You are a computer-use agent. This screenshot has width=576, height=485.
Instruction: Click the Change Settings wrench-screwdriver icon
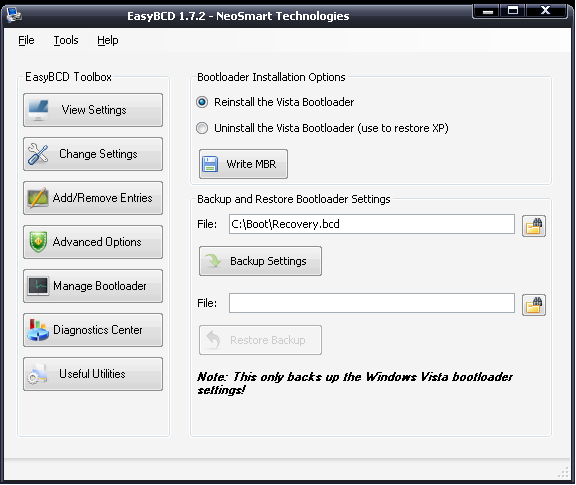pos(38,154)
